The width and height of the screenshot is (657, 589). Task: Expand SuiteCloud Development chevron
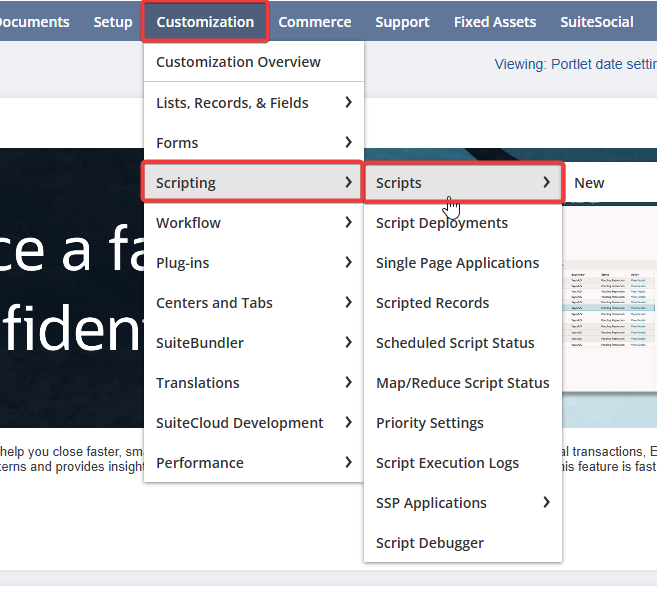[348, 423]
